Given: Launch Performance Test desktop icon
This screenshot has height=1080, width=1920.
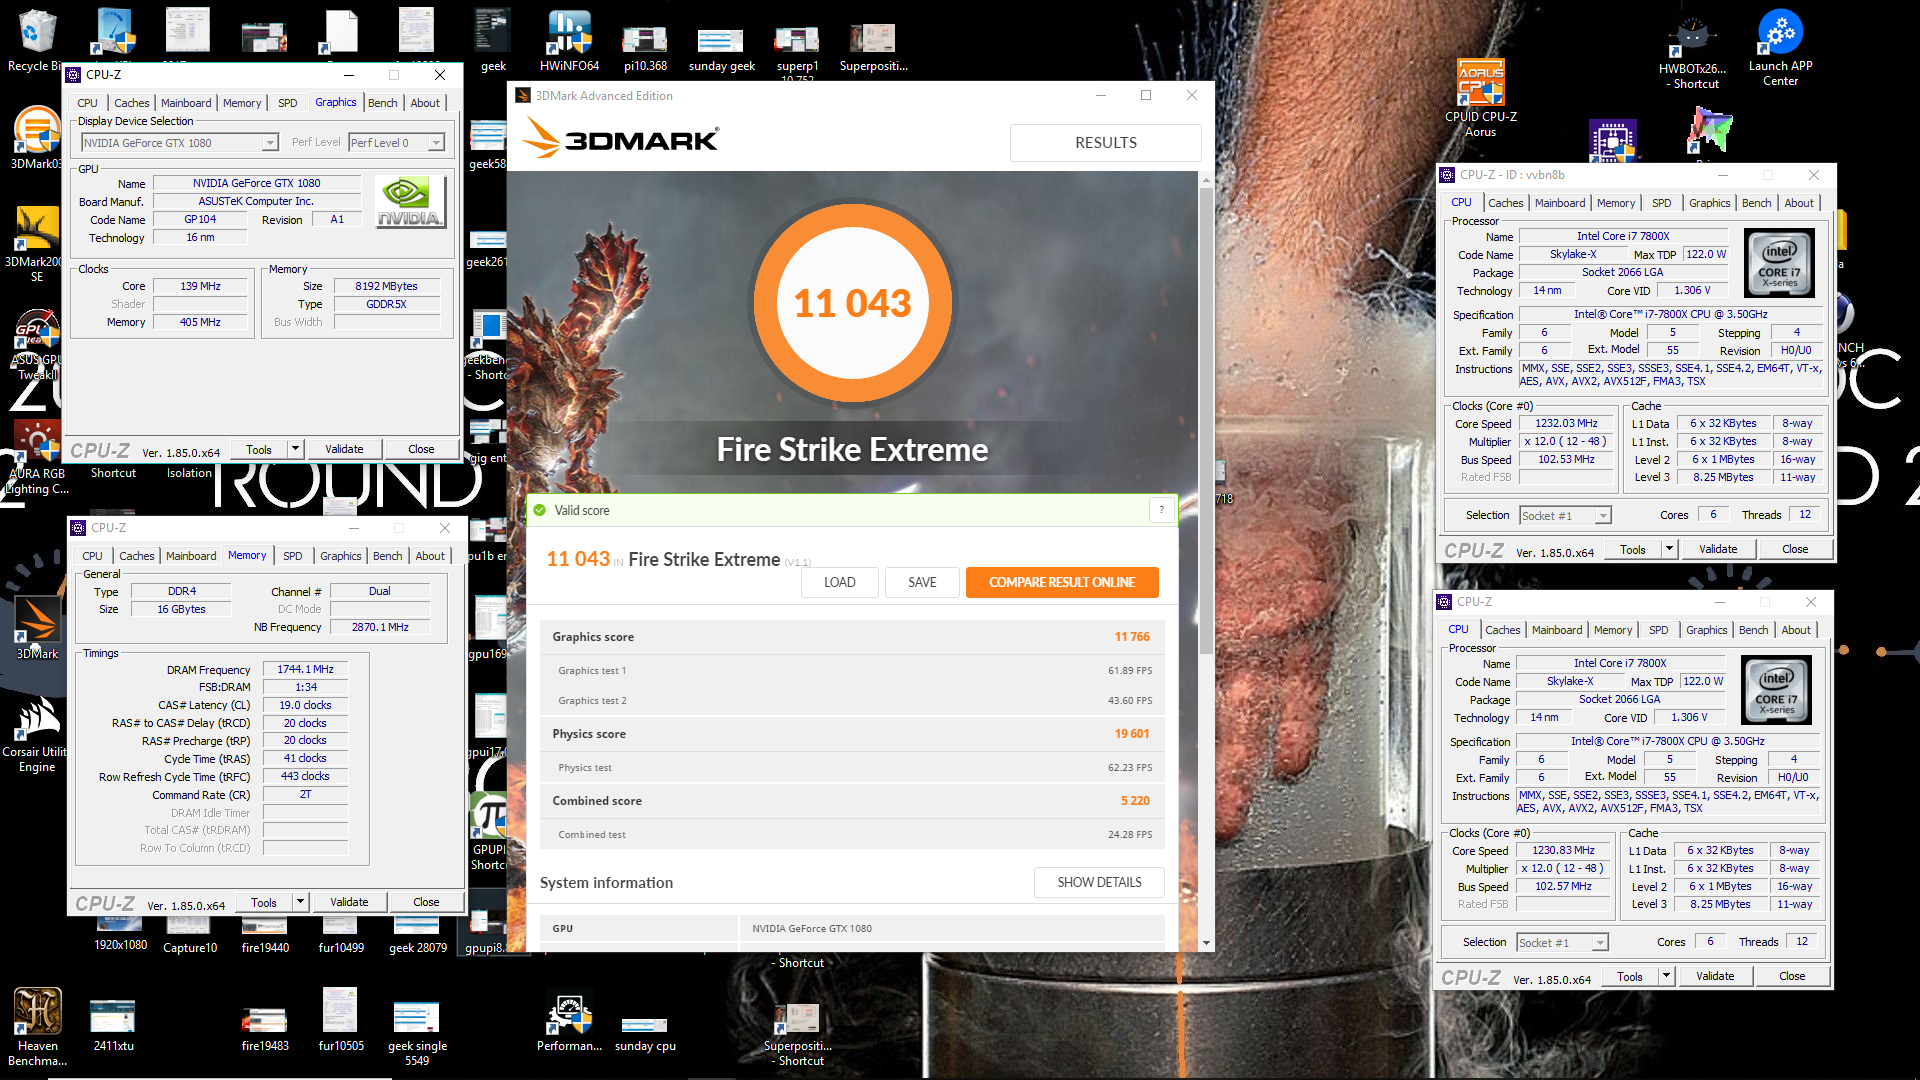Looking at the screenshot, I should 569,1021.
